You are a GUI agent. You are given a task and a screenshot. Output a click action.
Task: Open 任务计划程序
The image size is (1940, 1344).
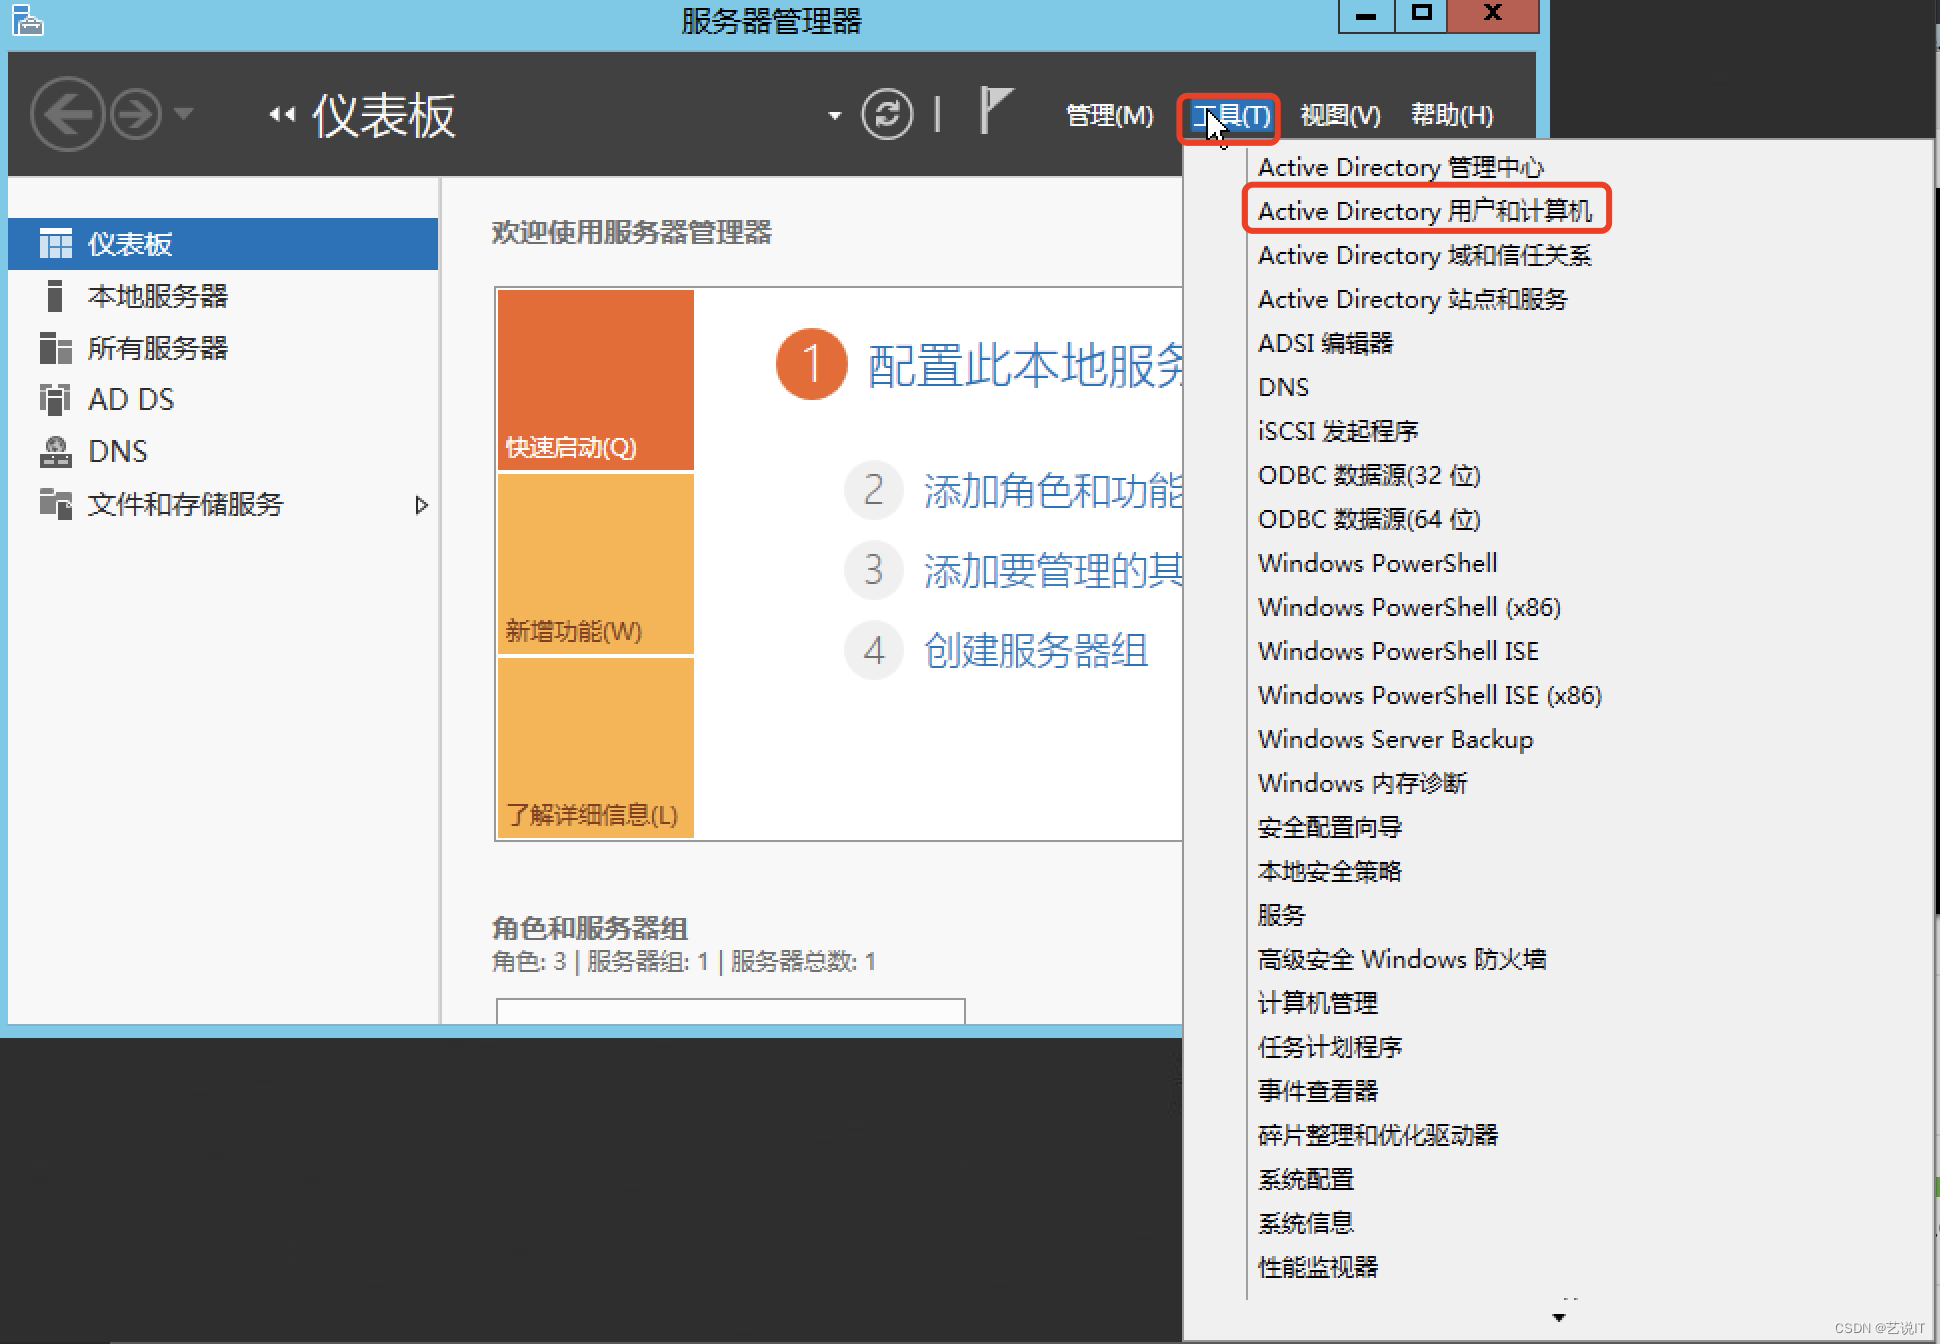coord(1330,1047)
